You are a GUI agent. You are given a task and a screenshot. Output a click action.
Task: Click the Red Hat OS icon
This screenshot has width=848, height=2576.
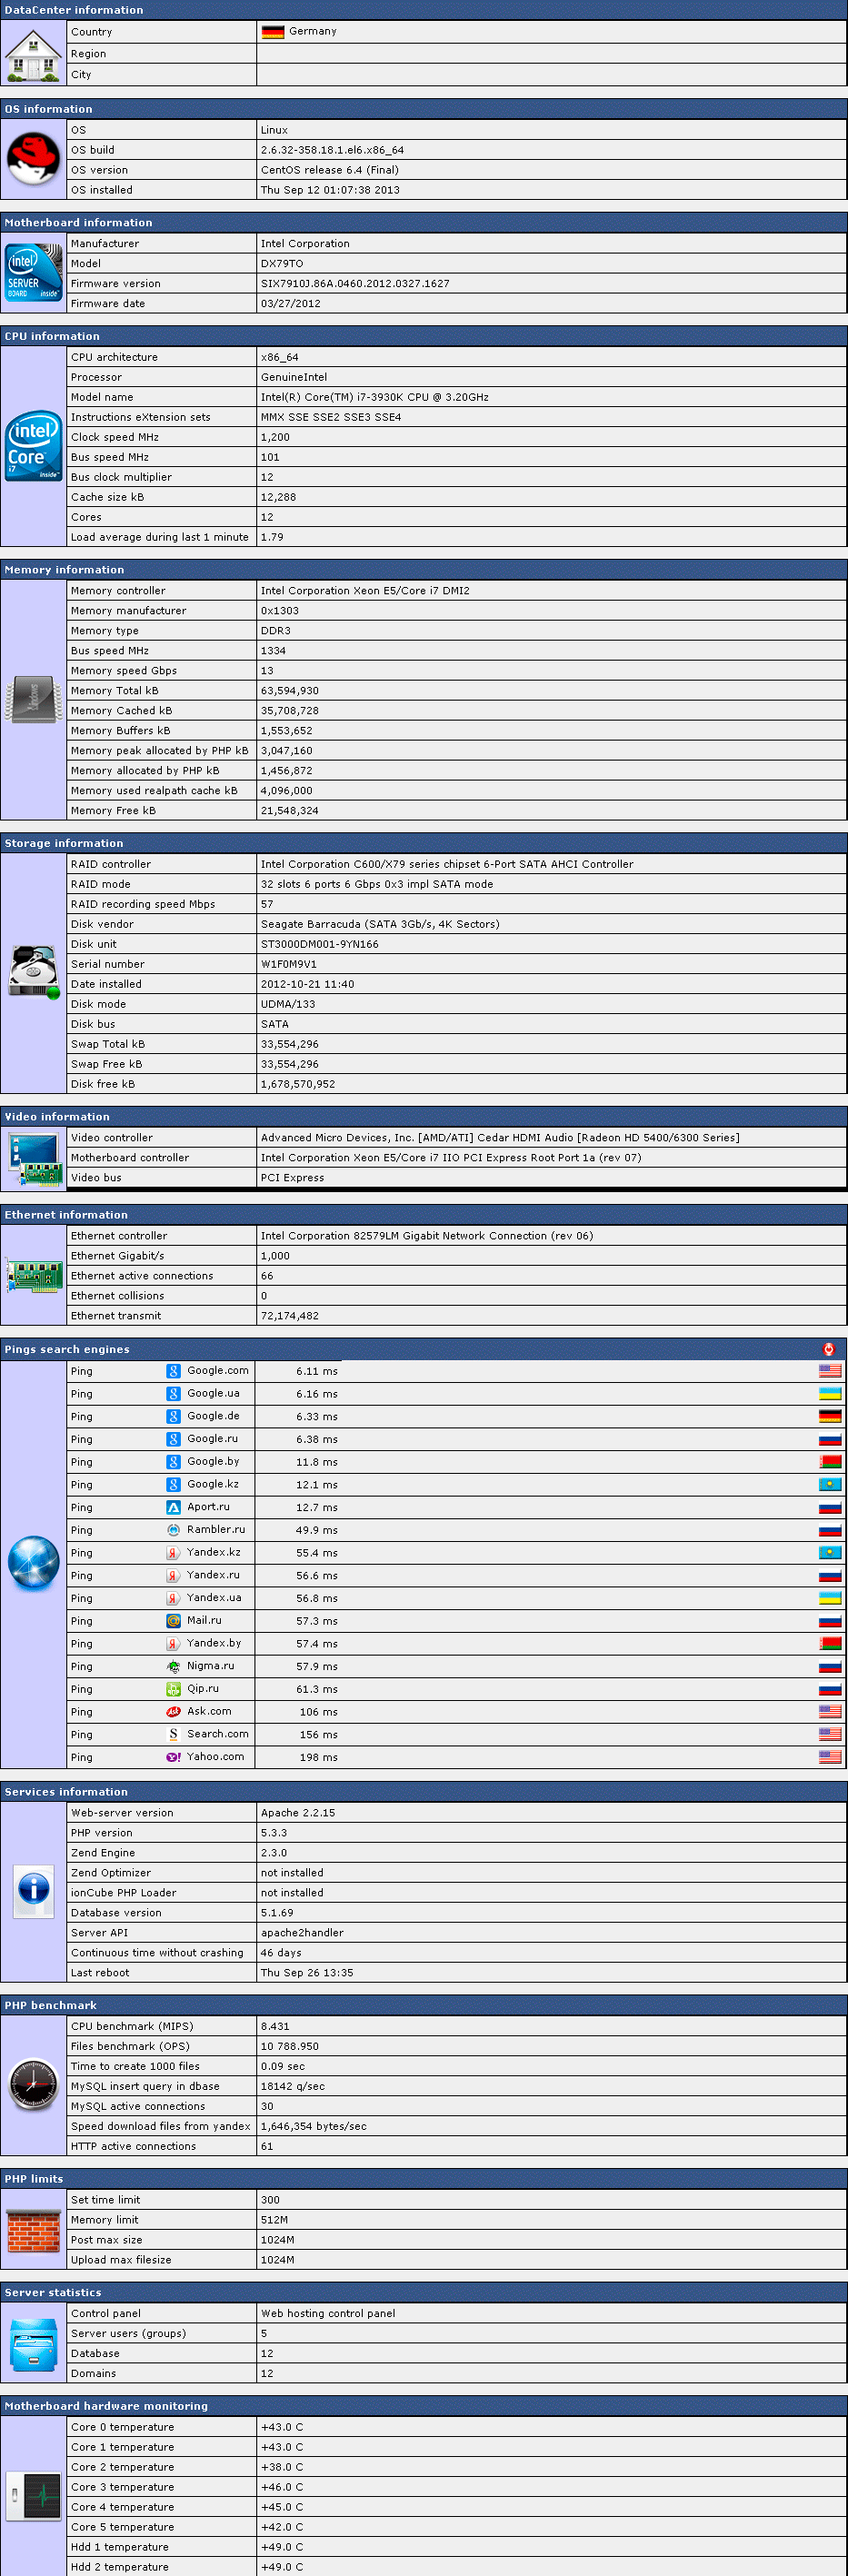(x=33, y=159)
